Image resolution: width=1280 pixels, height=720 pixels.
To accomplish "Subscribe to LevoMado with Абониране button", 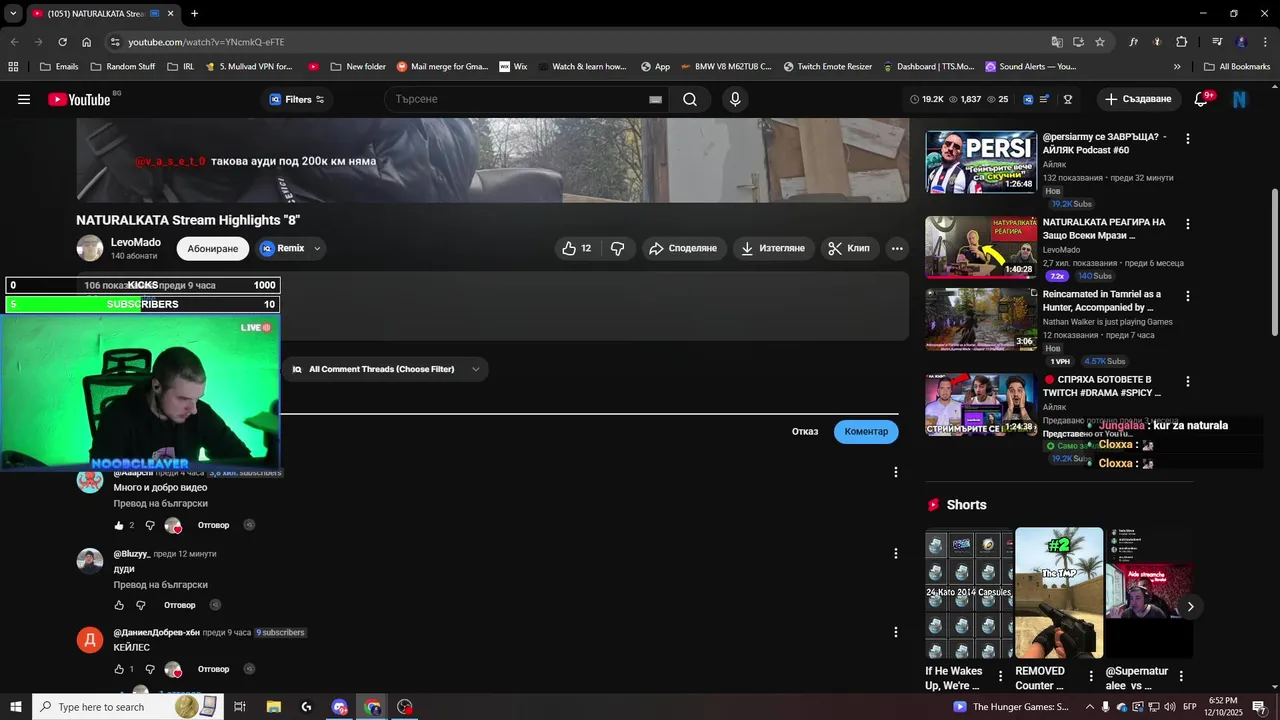I will coord(213,248).
